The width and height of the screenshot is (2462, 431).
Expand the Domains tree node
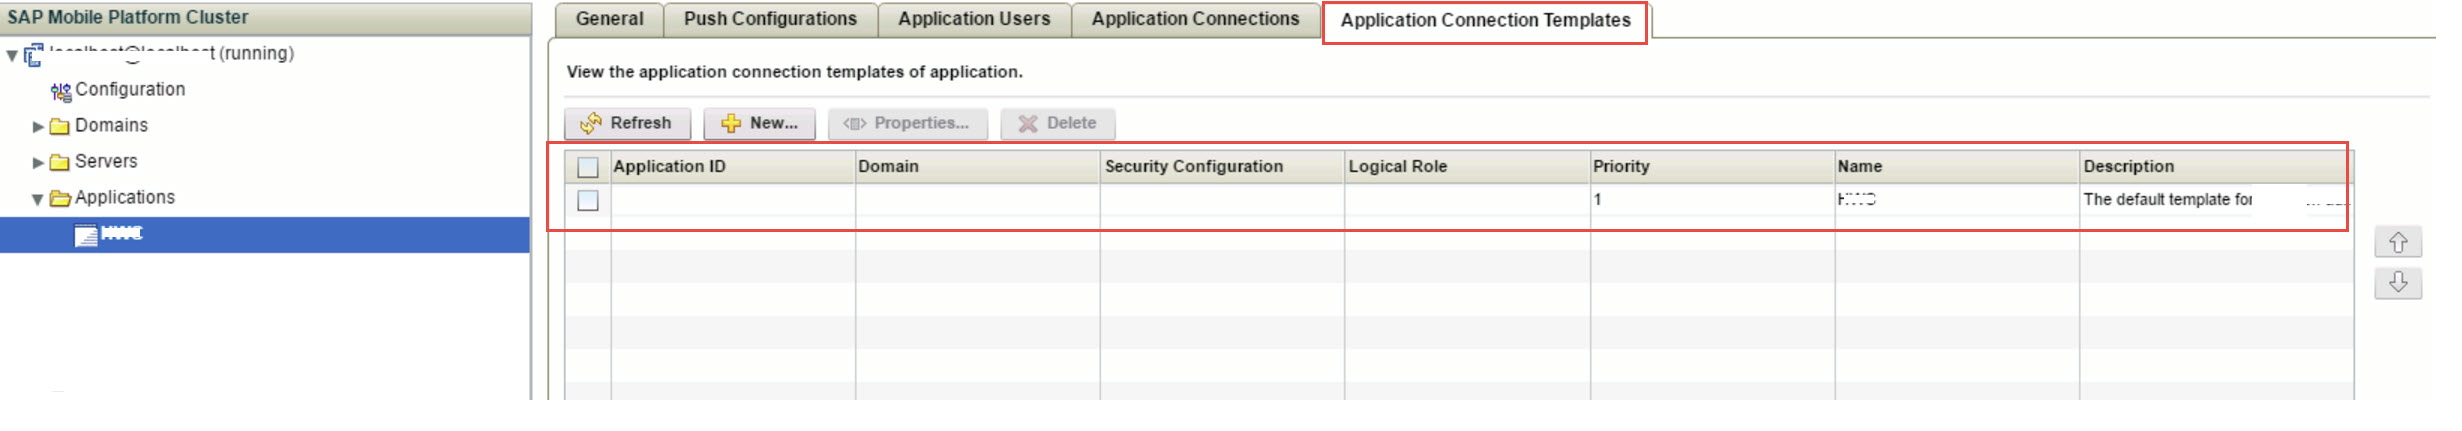(38, 127)
